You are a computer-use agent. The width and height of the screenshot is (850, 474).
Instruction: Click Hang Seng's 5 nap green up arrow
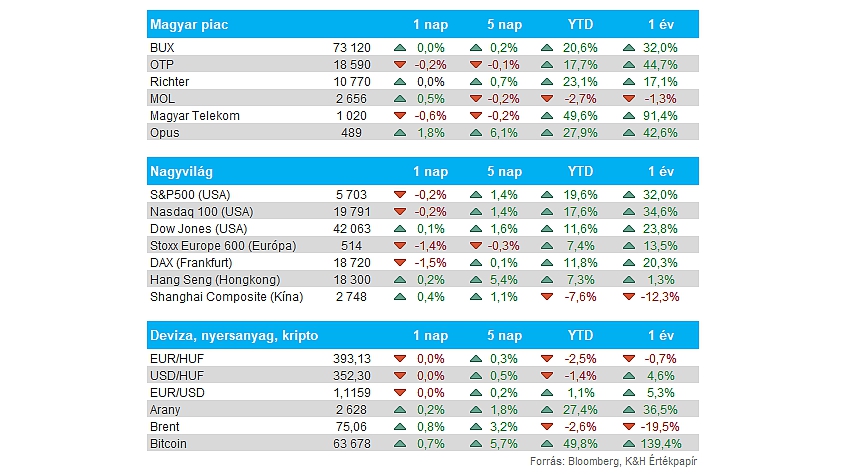474,279
